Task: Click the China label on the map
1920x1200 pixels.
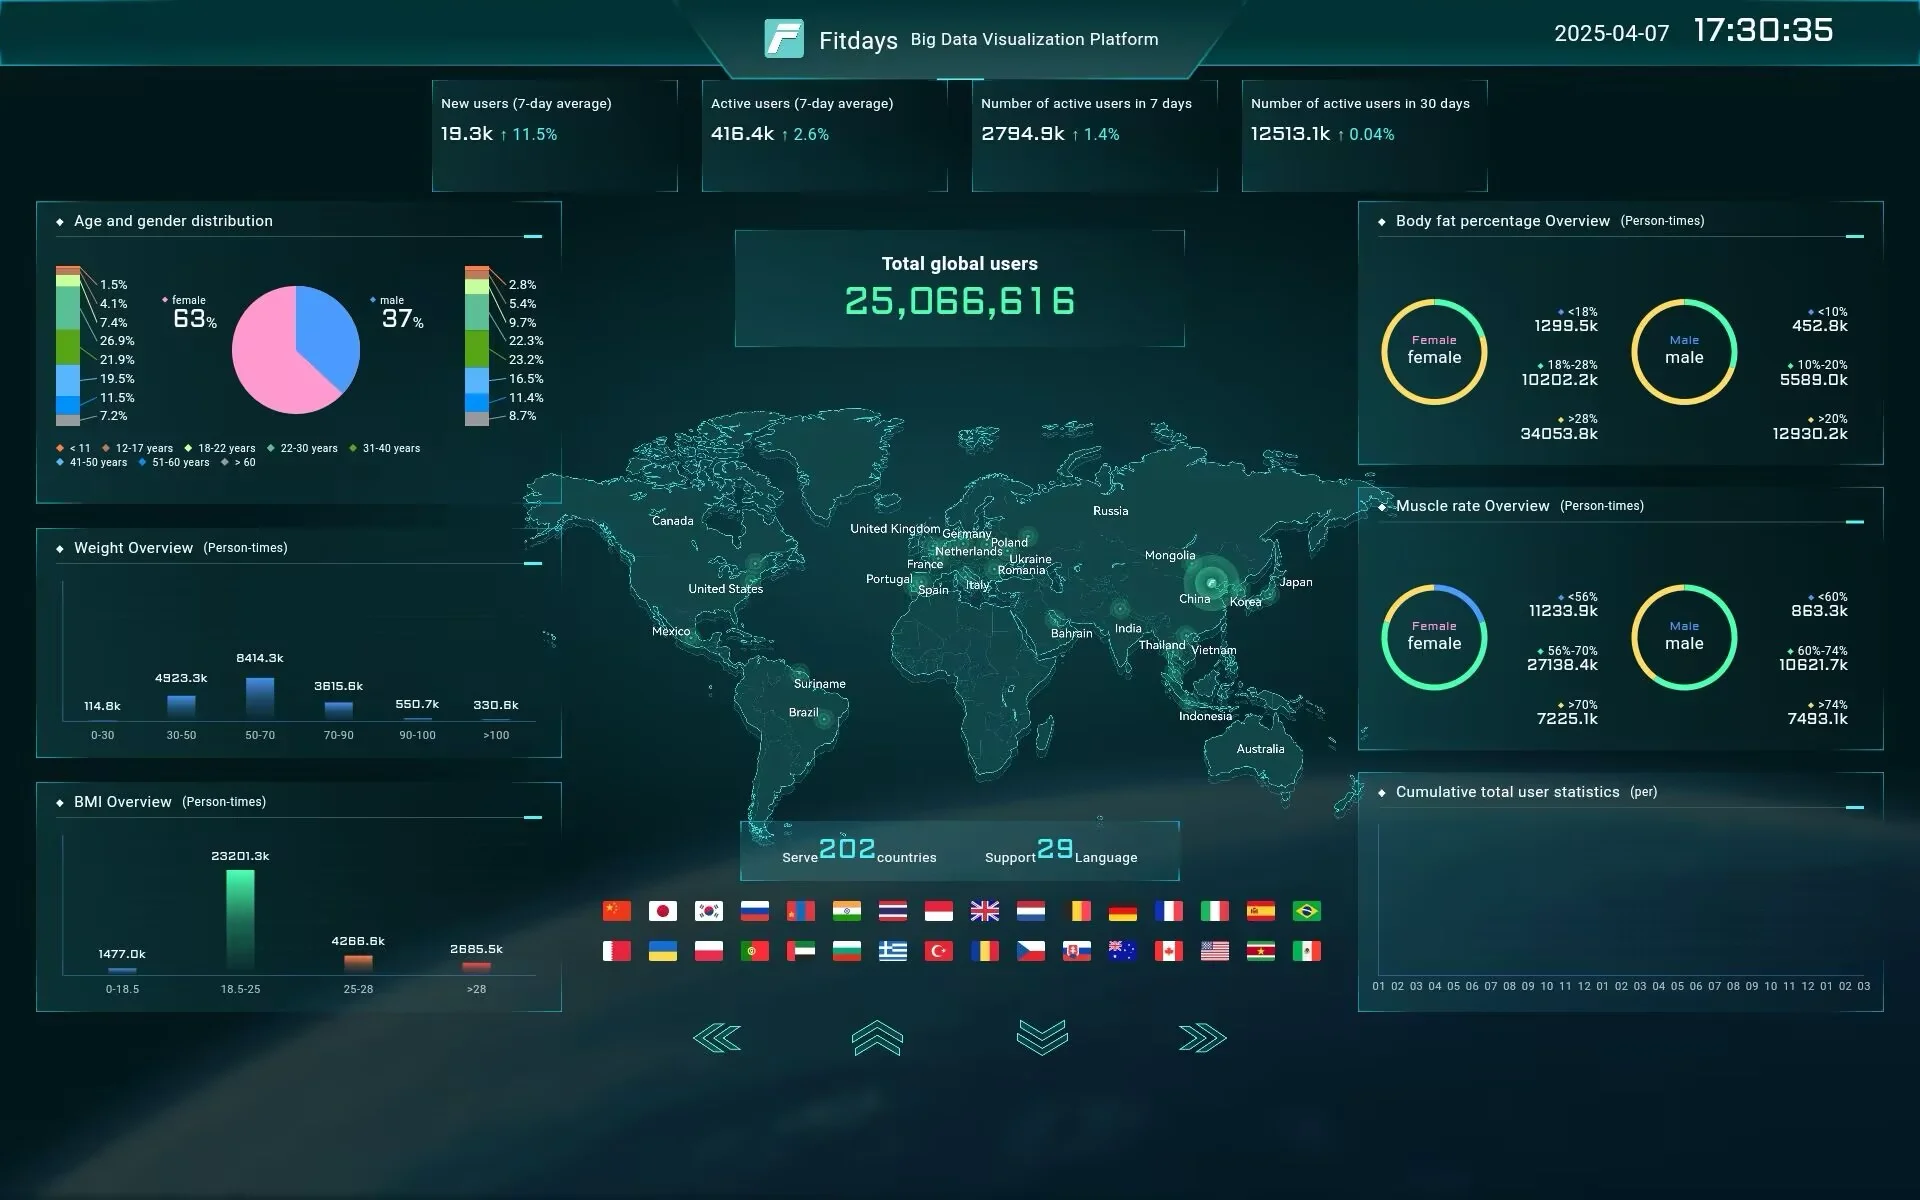Action: coord(1194,599)
